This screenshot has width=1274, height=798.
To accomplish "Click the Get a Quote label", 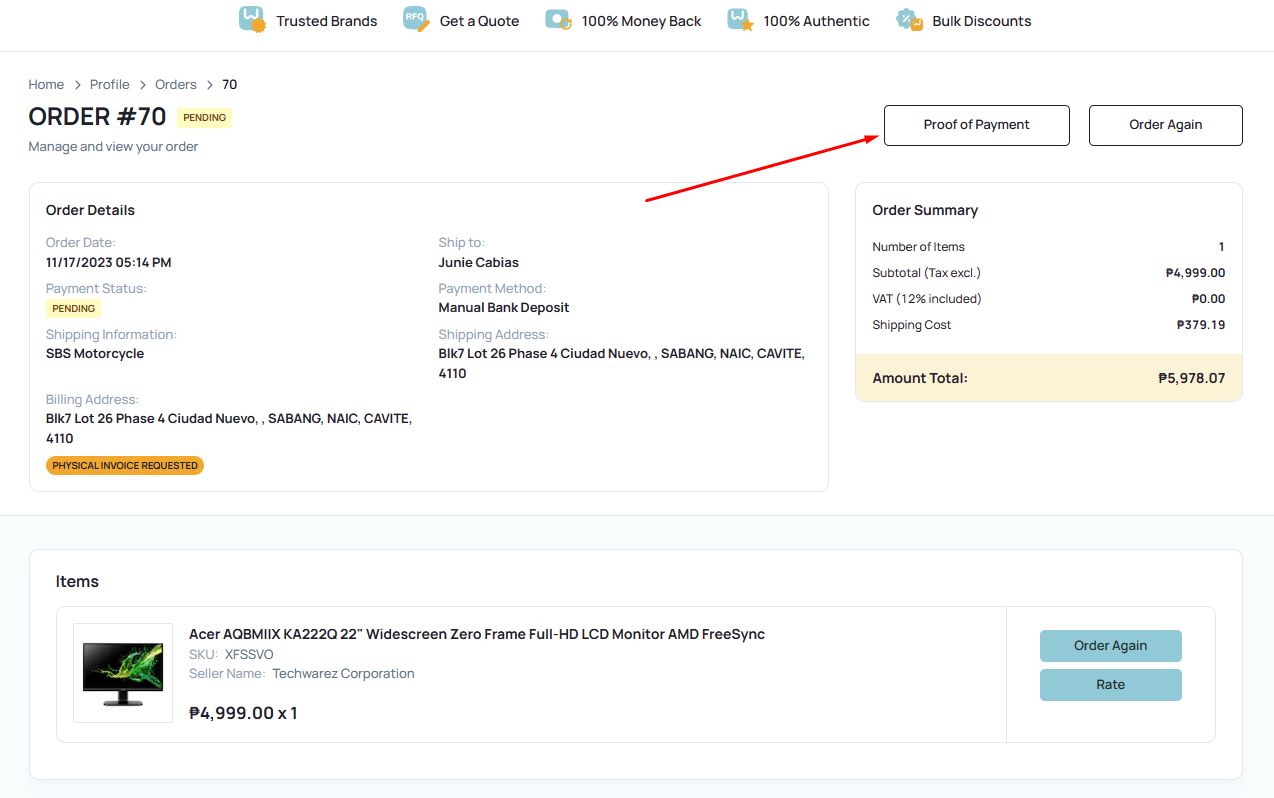I will coord(480,21).
